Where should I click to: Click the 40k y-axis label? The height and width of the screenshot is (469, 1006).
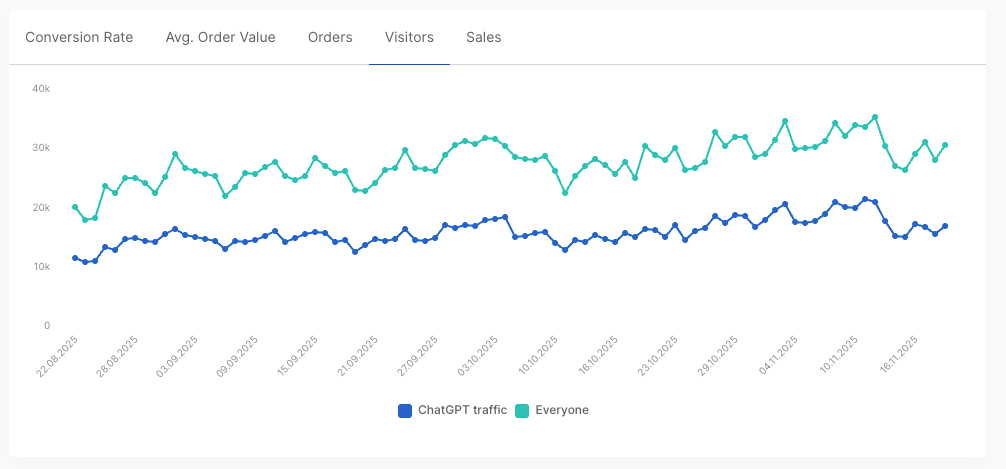point(41,89)
